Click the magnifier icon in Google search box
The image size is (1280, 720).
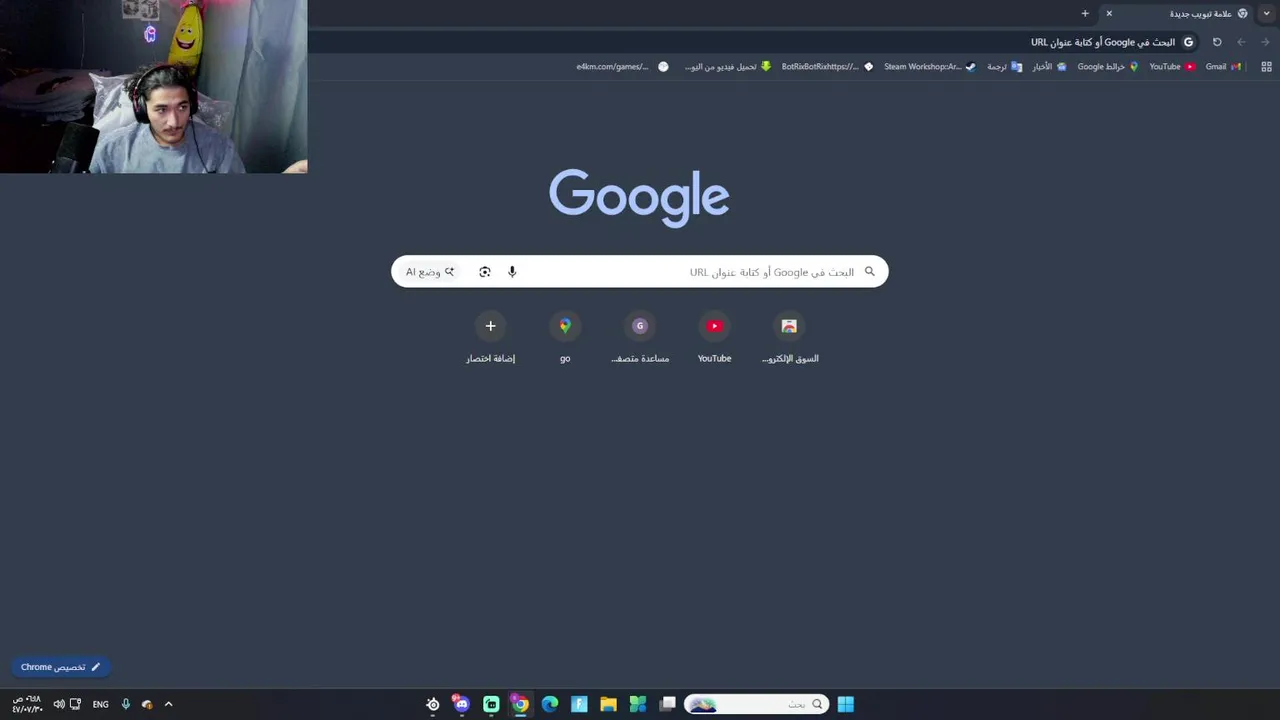point(869,272)
